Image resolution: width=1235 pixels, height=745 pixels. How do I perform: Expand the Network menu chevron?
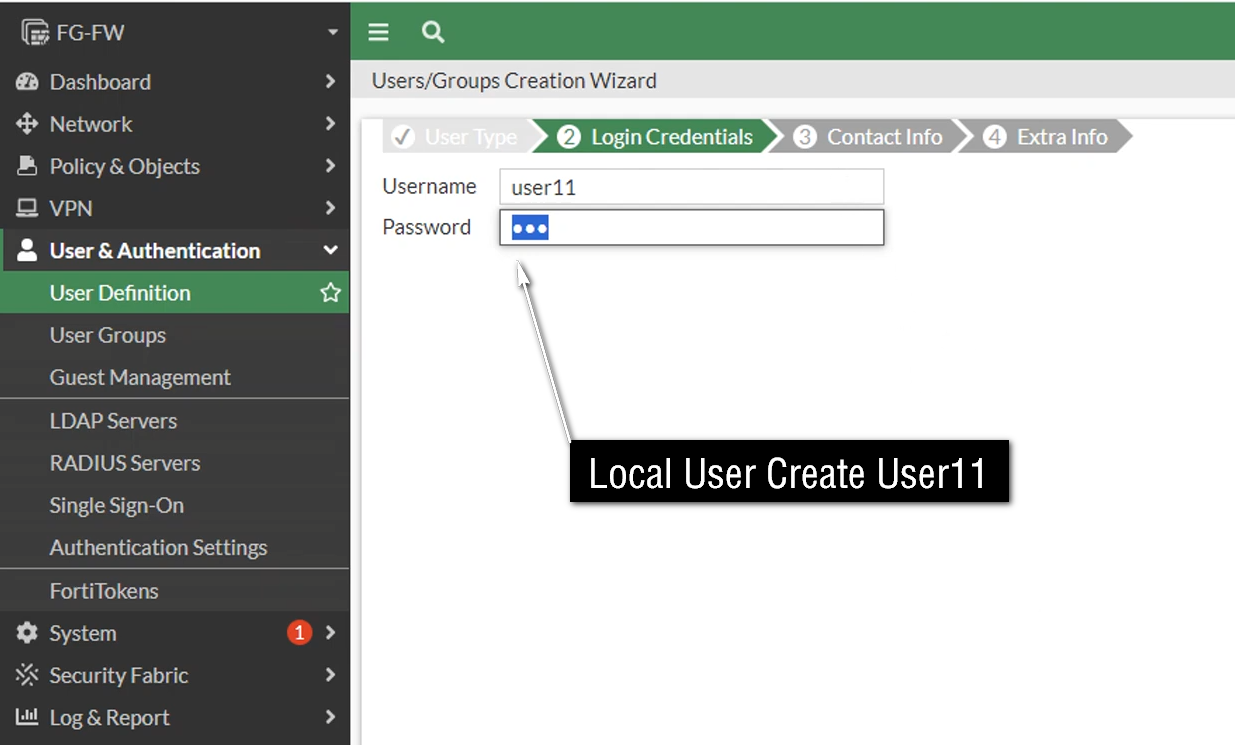(x=330, y=124)
